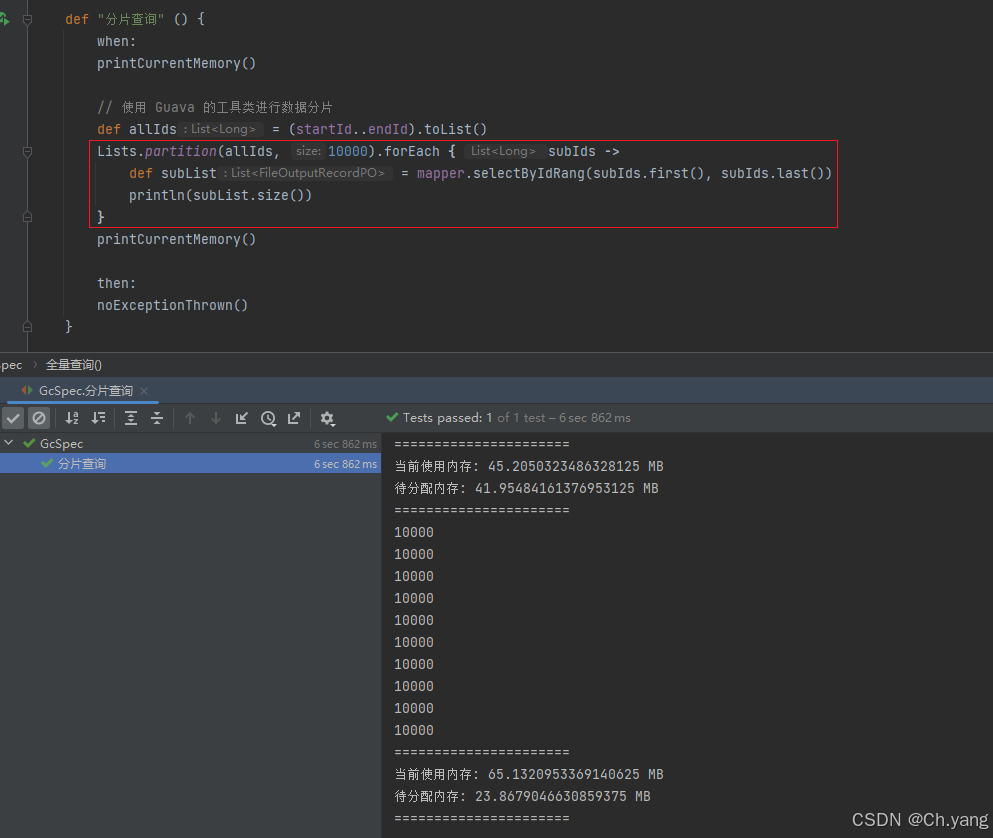Open test history clock icon
This screenshot has height=838, width=993.
coord(268,418)
